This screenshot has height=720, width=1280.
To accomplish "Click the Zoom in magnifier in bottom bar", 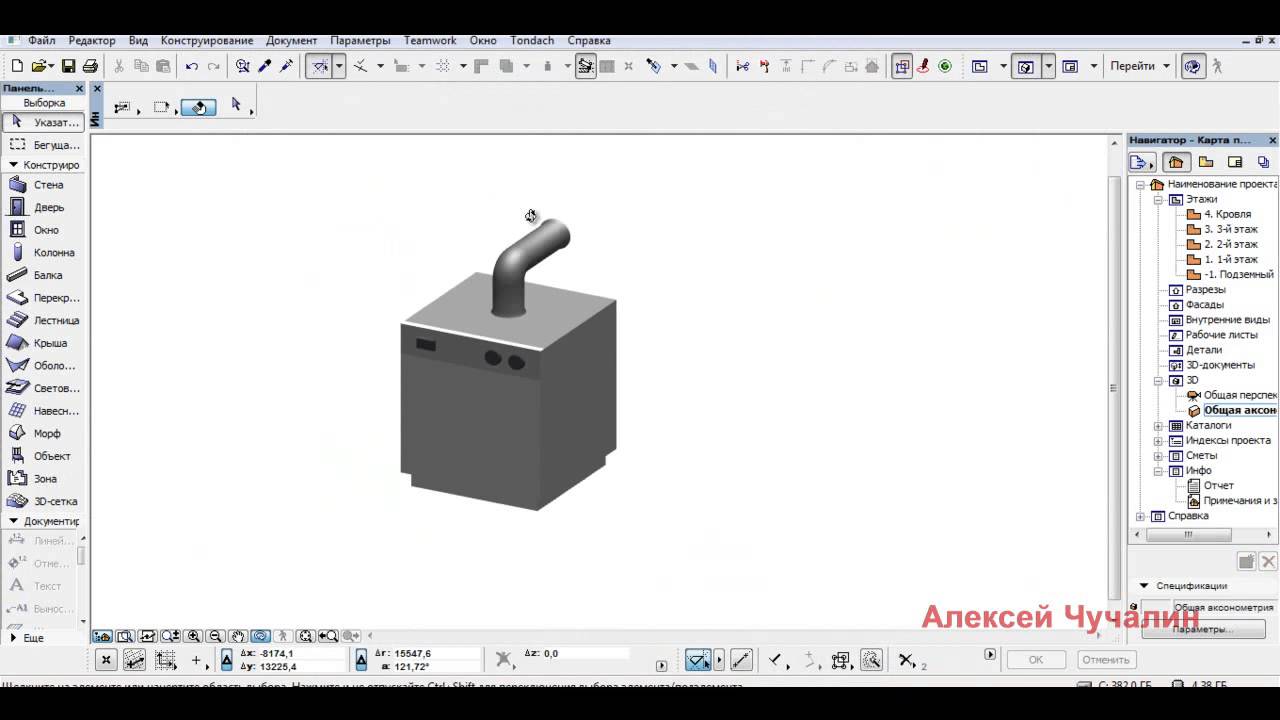I will pyautogui.click(x=194, y=636).
